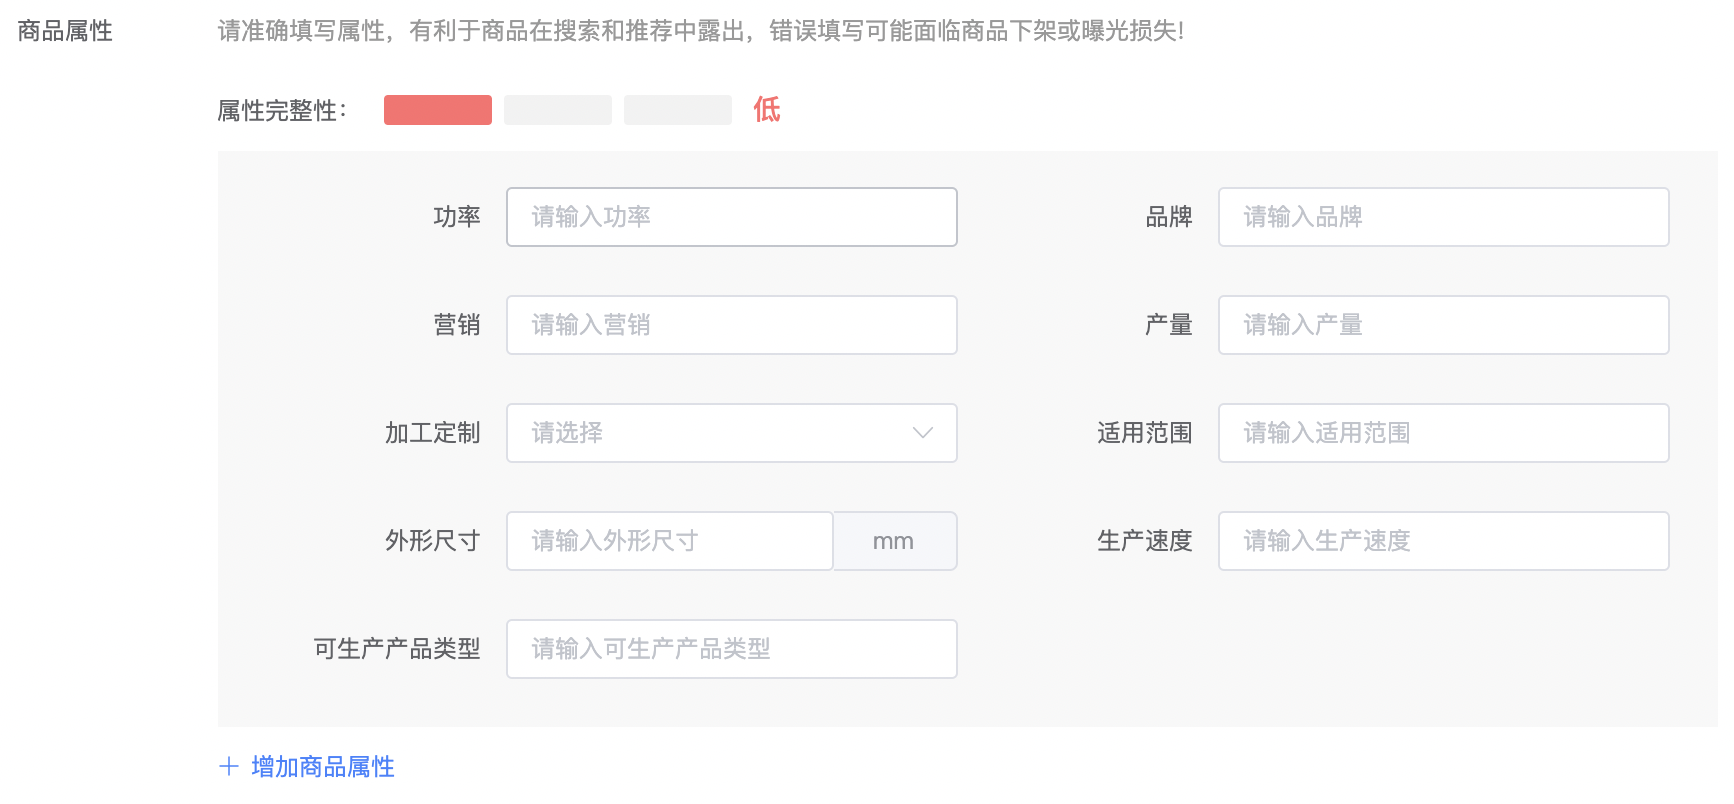Focus the 外形尺寸 input field
1734x804 pixels.
669,541
